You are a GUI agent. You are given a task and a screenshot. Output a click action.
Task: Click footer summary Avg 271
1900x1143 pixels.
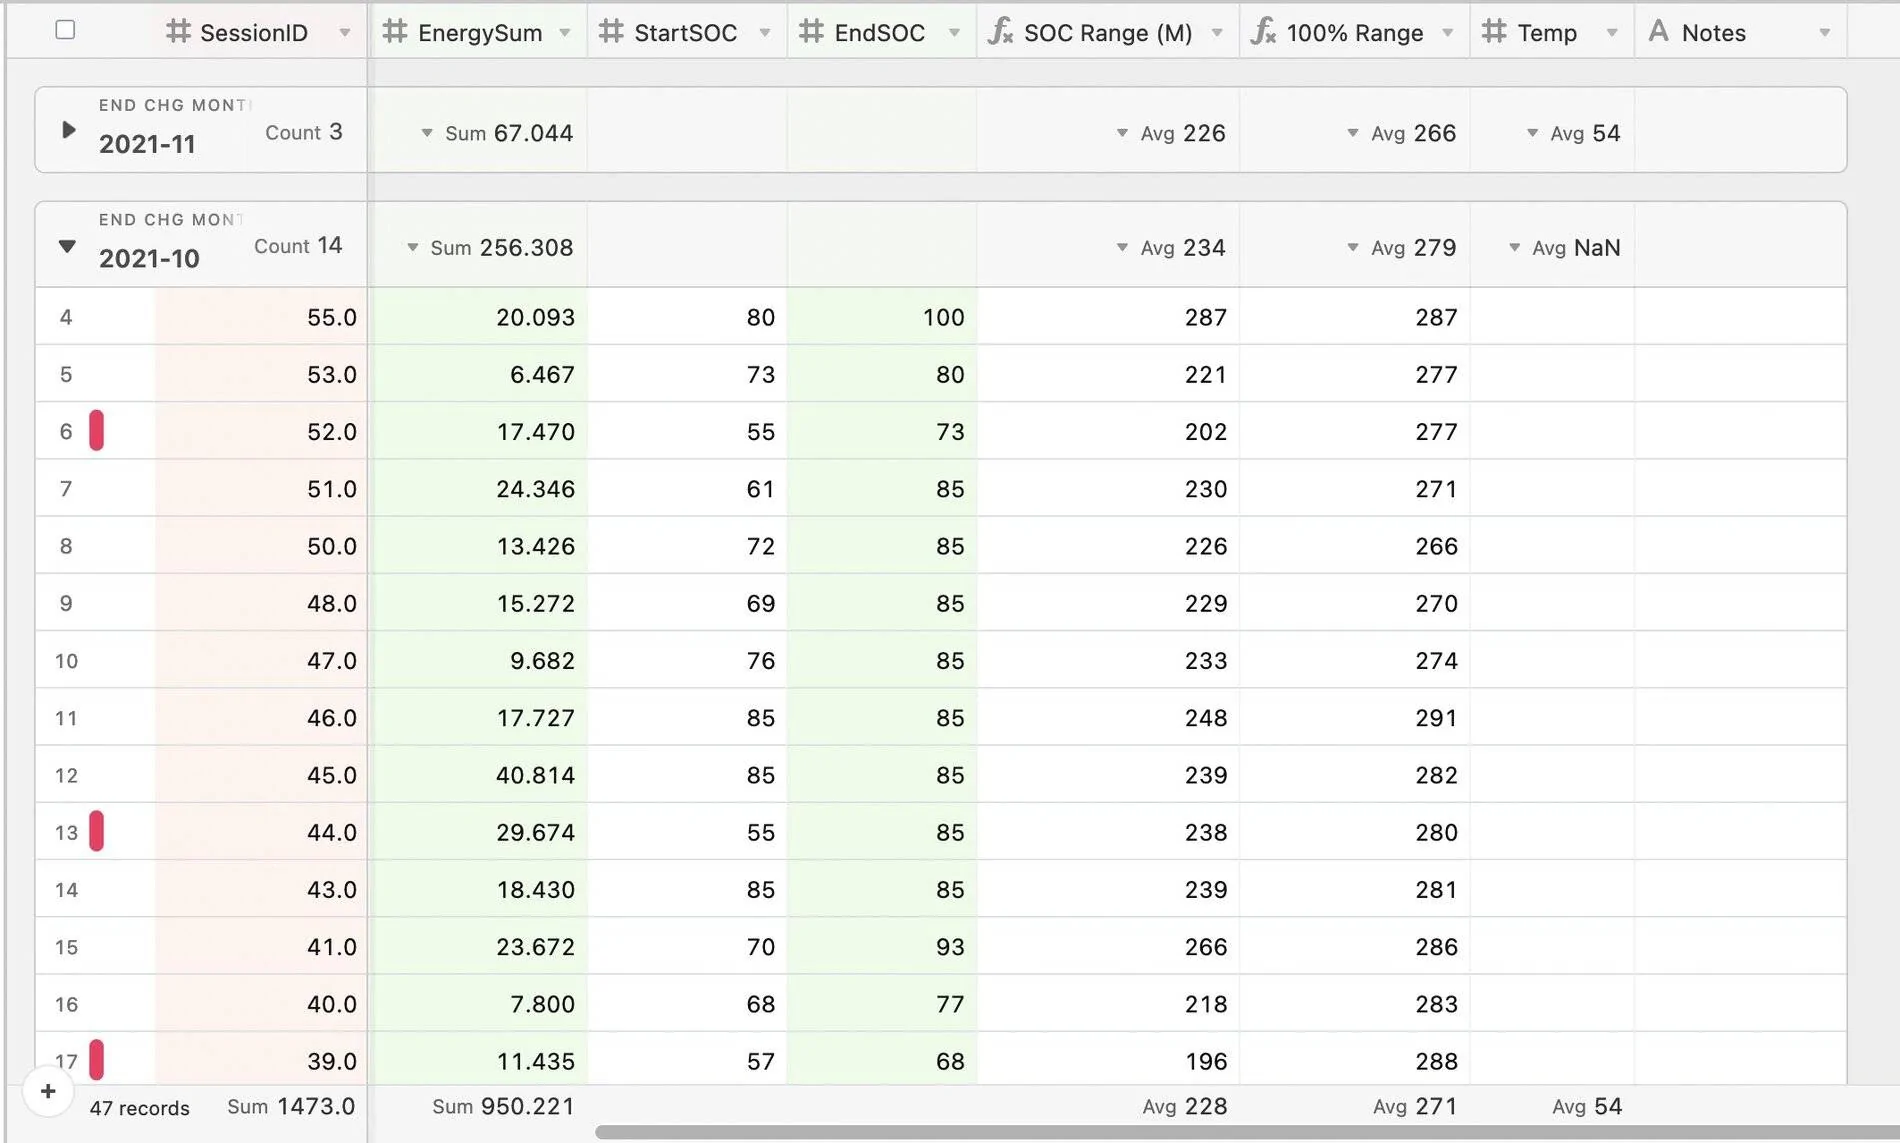[1415, 1106]
